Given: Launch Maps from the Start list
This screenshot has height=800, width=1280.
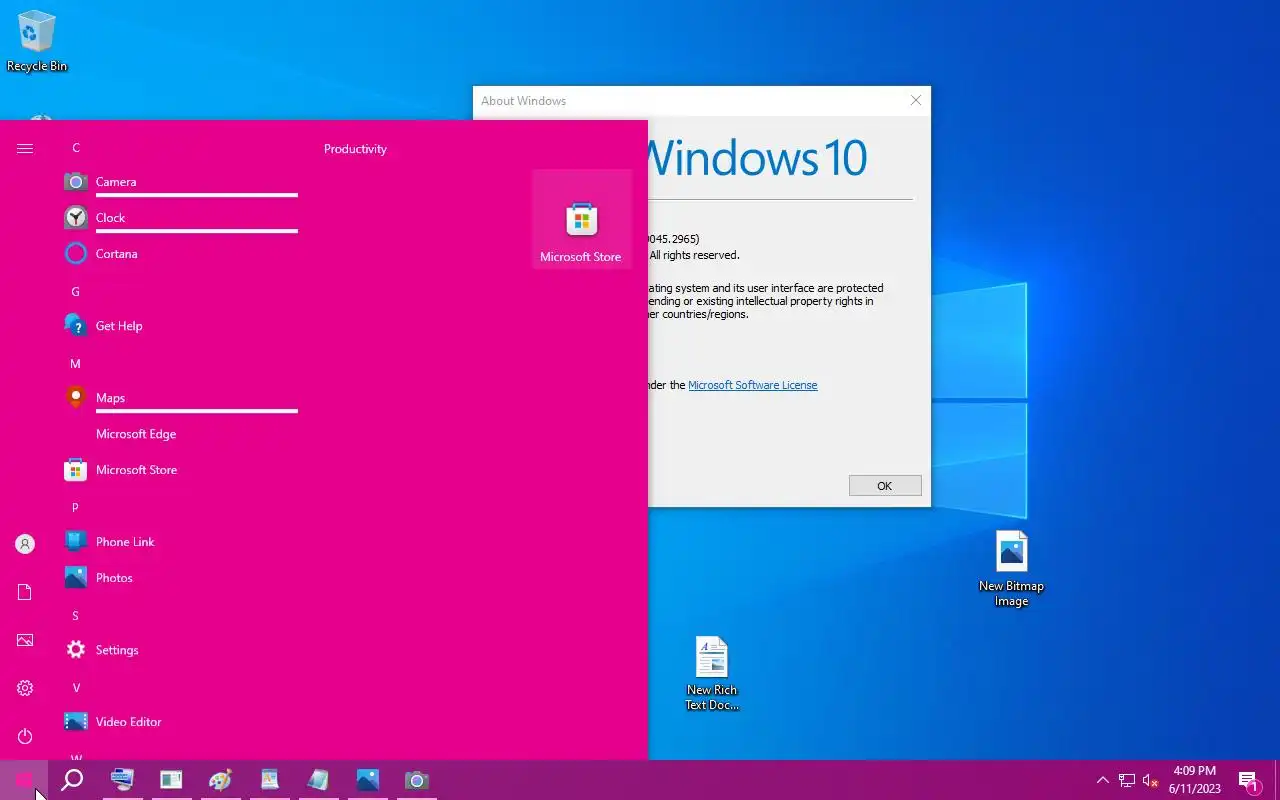Looking at the screenshot, I should pos(180,398).
